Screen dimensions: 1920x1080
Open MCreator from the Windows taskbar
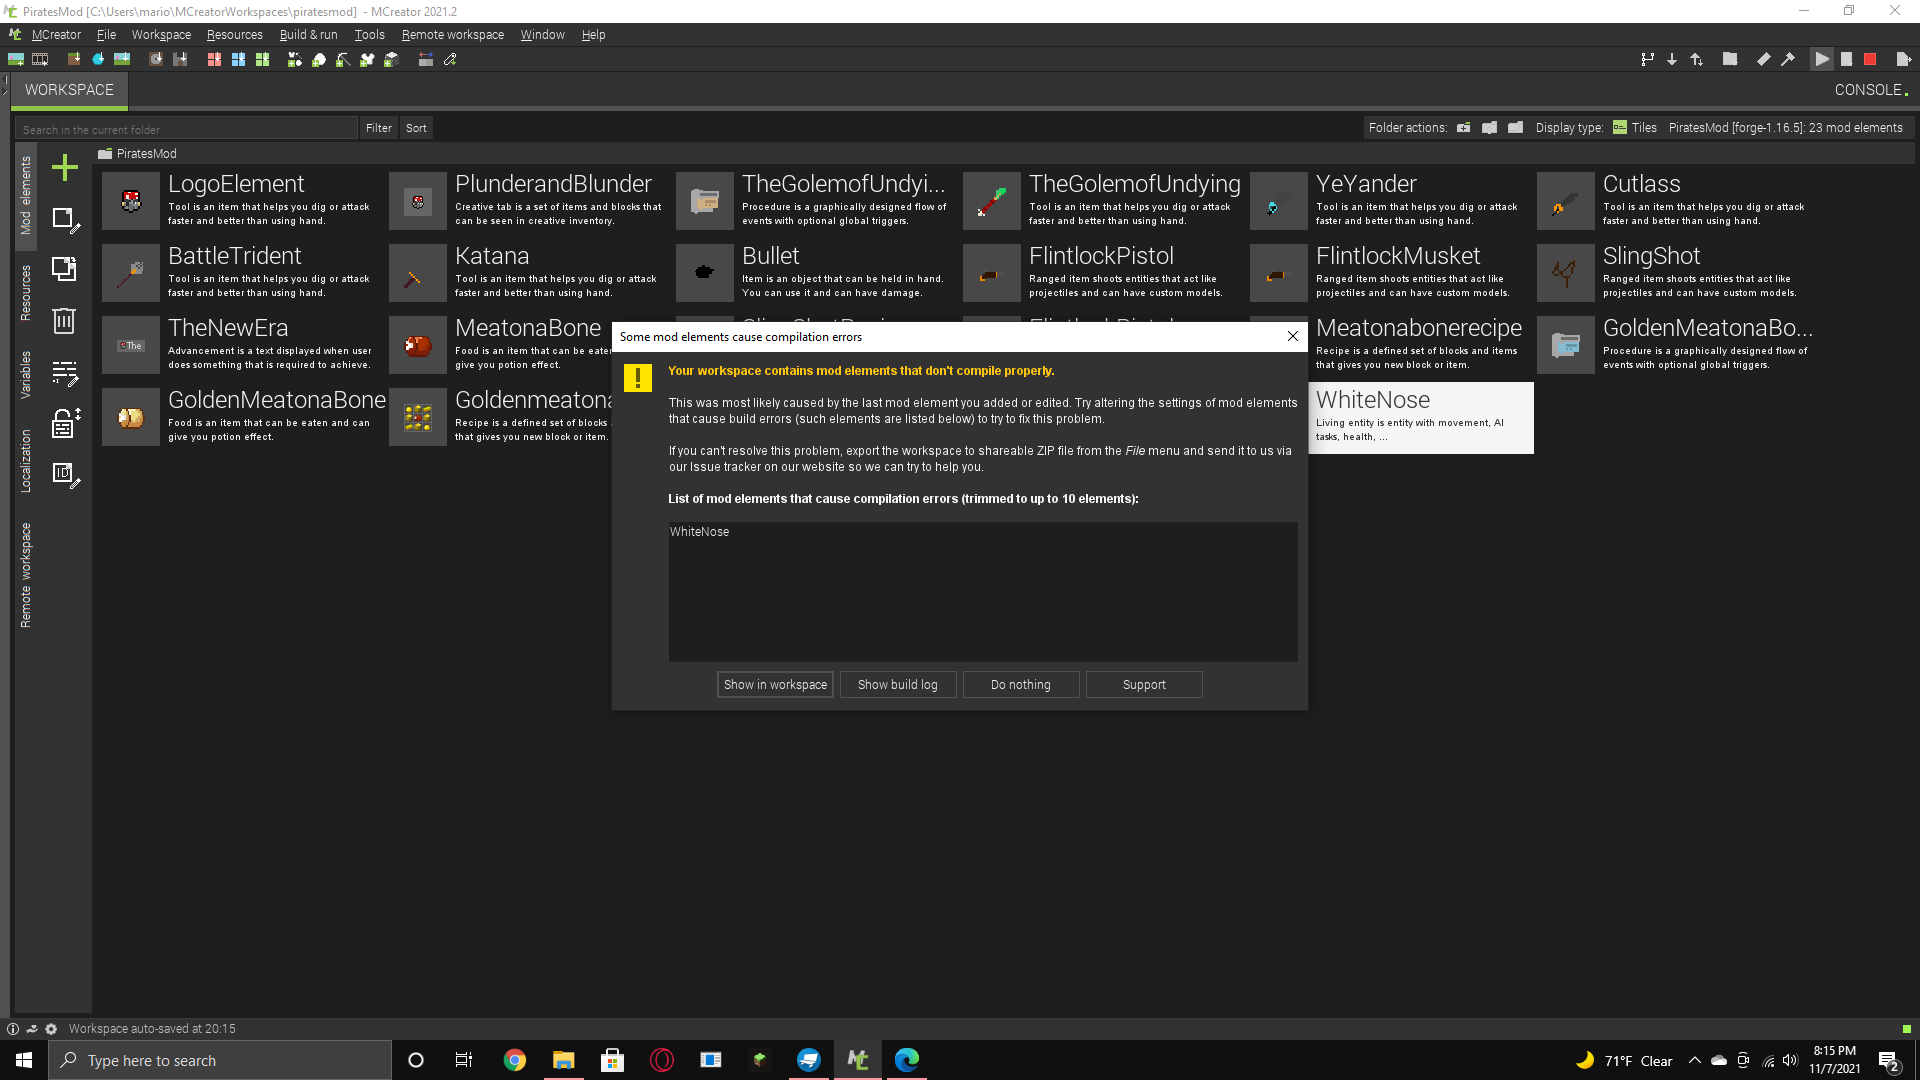point(857,1060)
